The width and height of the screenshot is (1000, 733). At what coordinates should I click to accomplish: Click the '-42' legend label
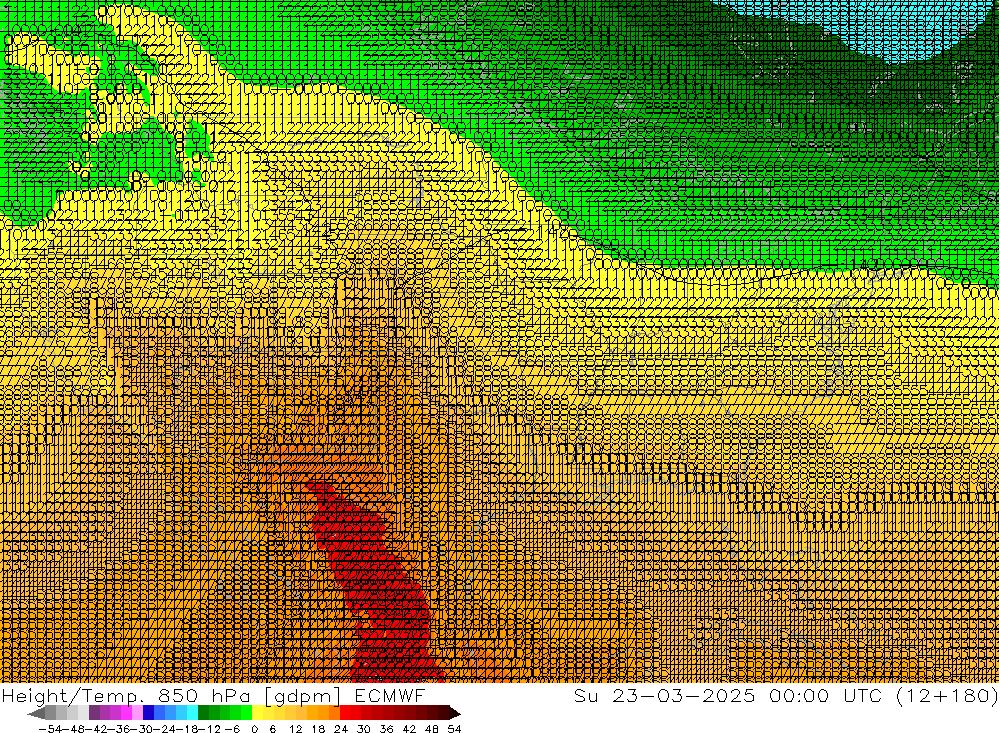pos(95,728)
